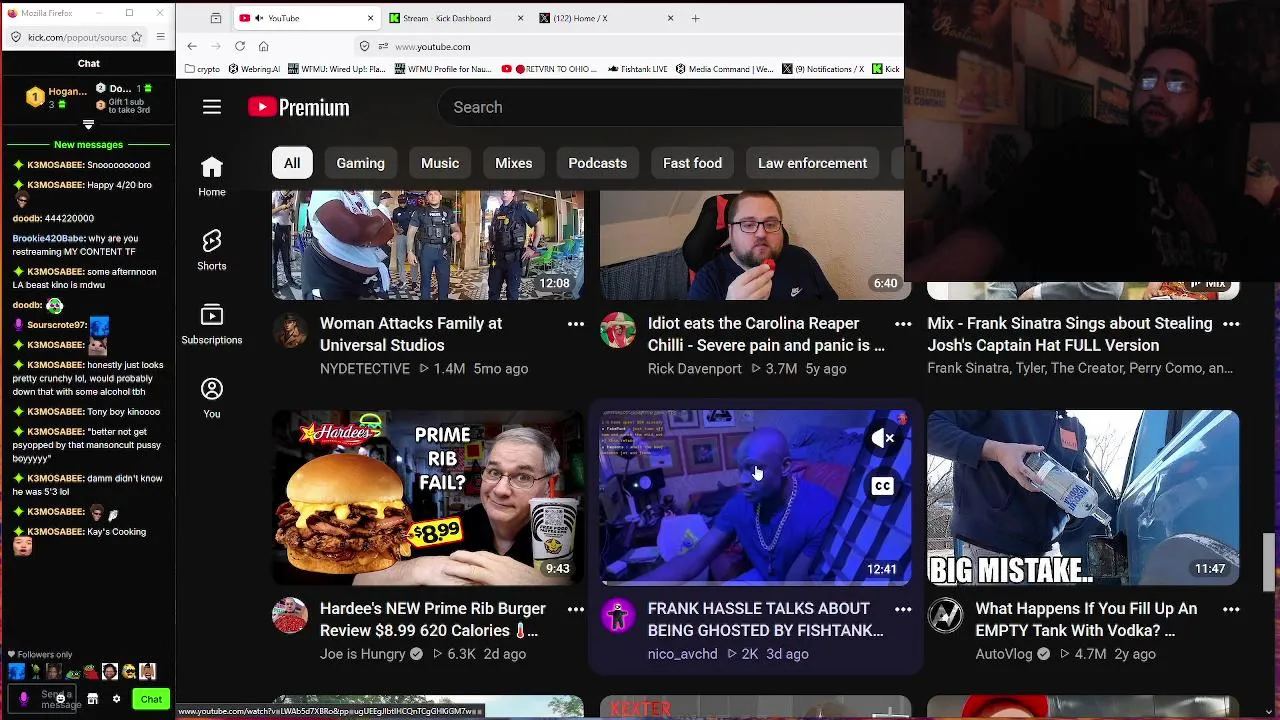This screenshot has width=1280, height=720.
Task: Close the YouTube browser tab
Action: pyautogui.click(x=371, y=18)
